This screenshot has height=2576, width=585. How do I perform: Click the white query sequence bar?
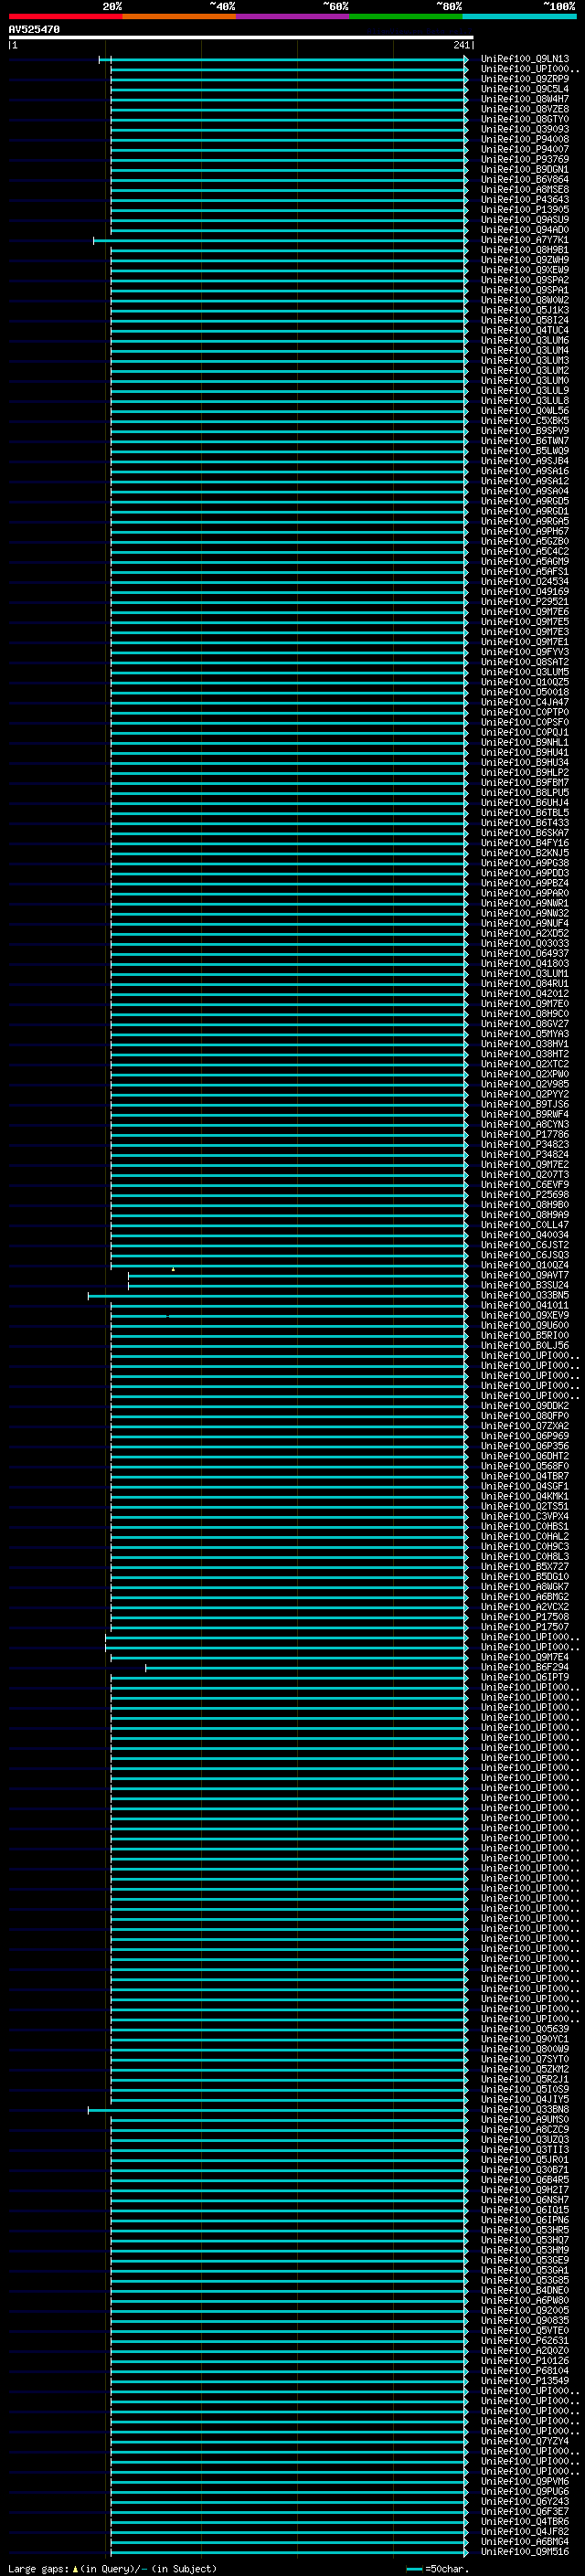240,38
